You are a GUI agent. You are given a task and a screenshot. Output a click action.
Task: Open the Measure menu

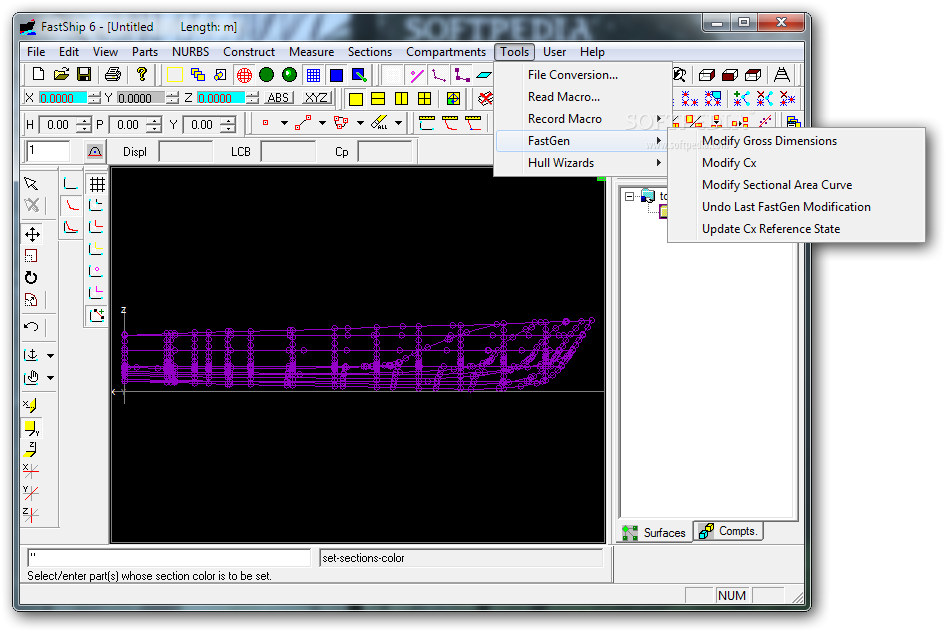(311, 52)
